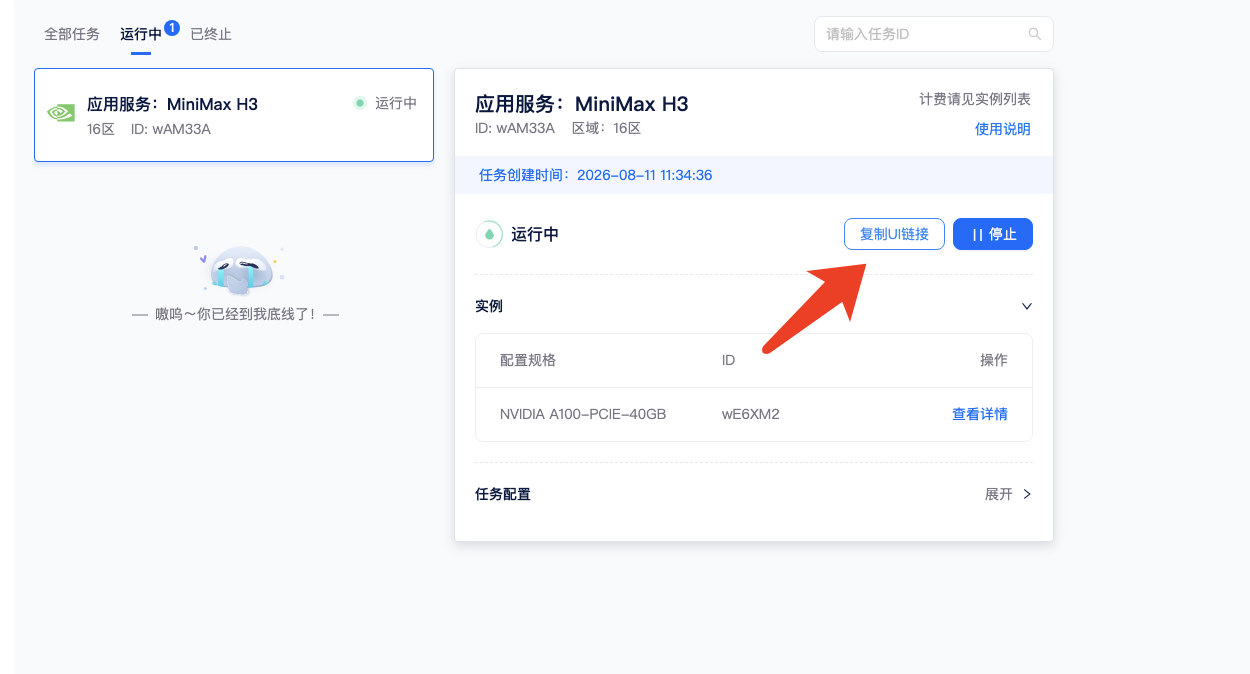Click the NVIDIA logo on task card
The image size is (1250, 674).
(61, 113)
